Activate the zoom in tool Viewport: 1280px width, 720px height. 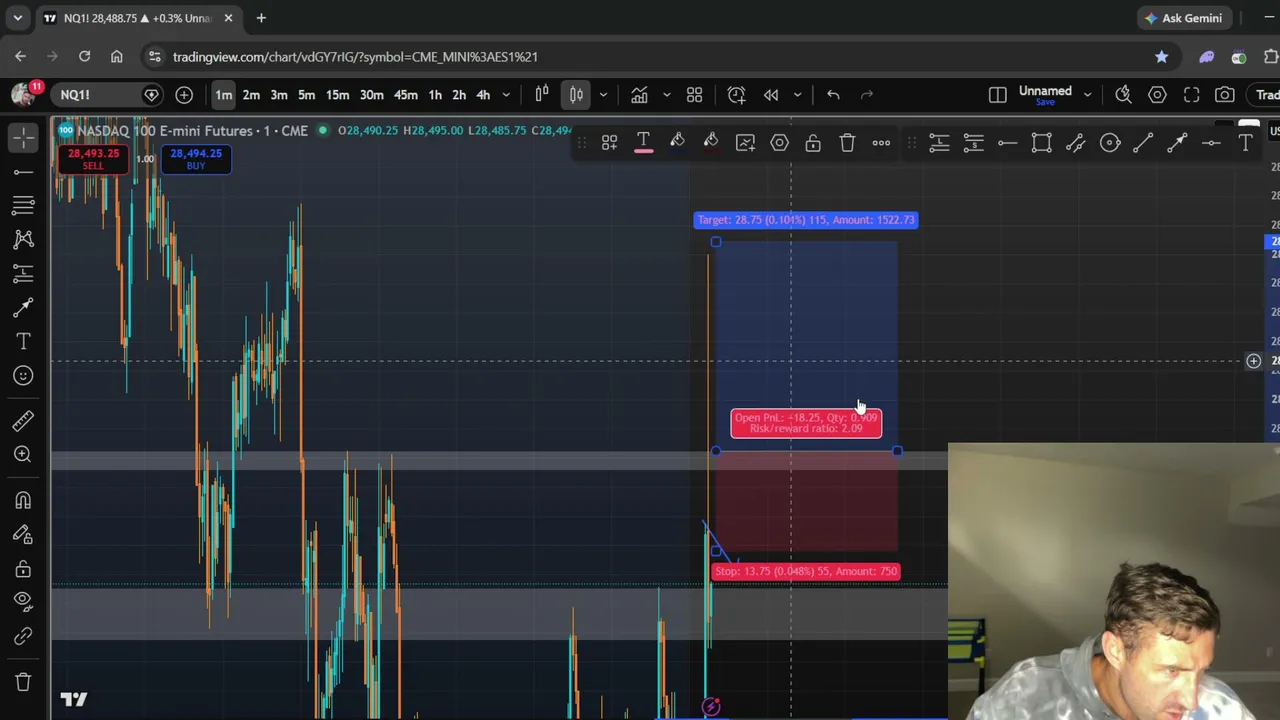pos(23,455)
